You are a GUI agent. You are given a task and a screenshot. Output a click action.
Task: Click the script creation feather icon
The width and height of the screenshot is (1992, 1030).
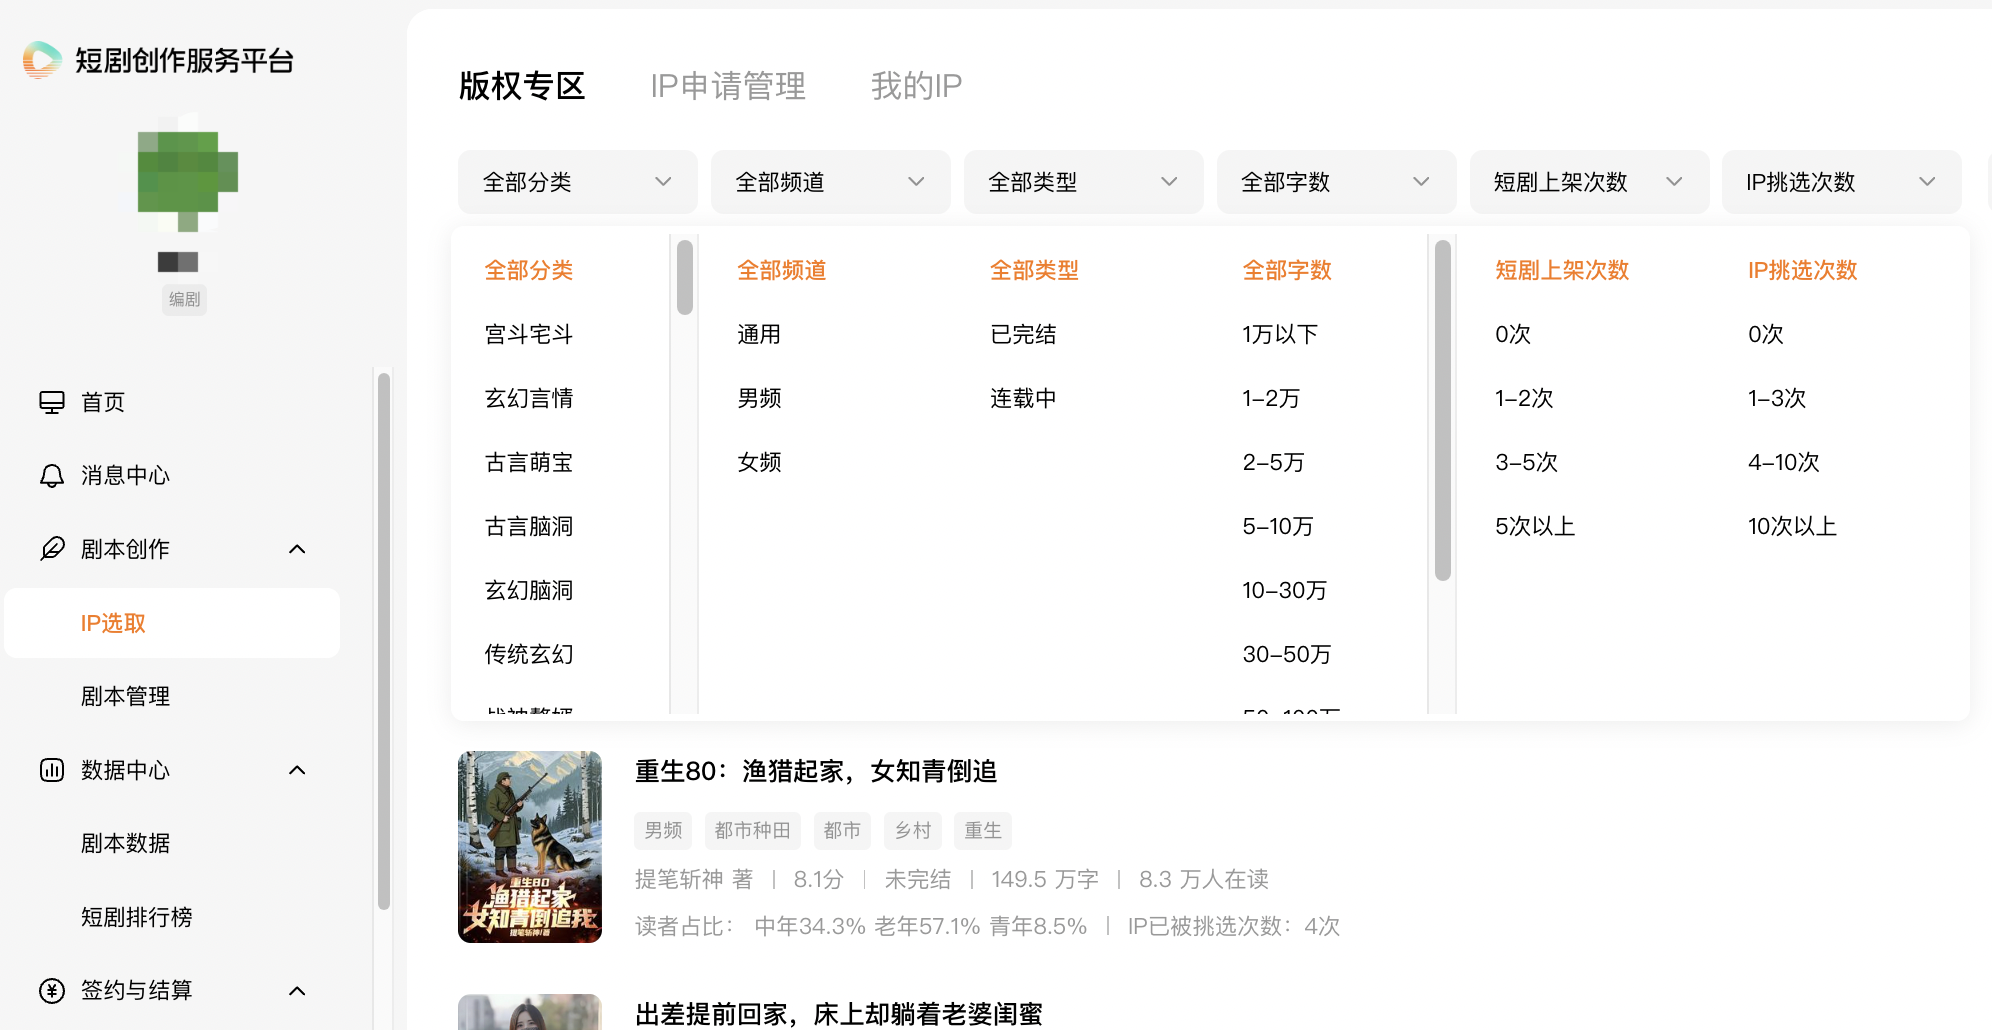[x=52, y=549]
